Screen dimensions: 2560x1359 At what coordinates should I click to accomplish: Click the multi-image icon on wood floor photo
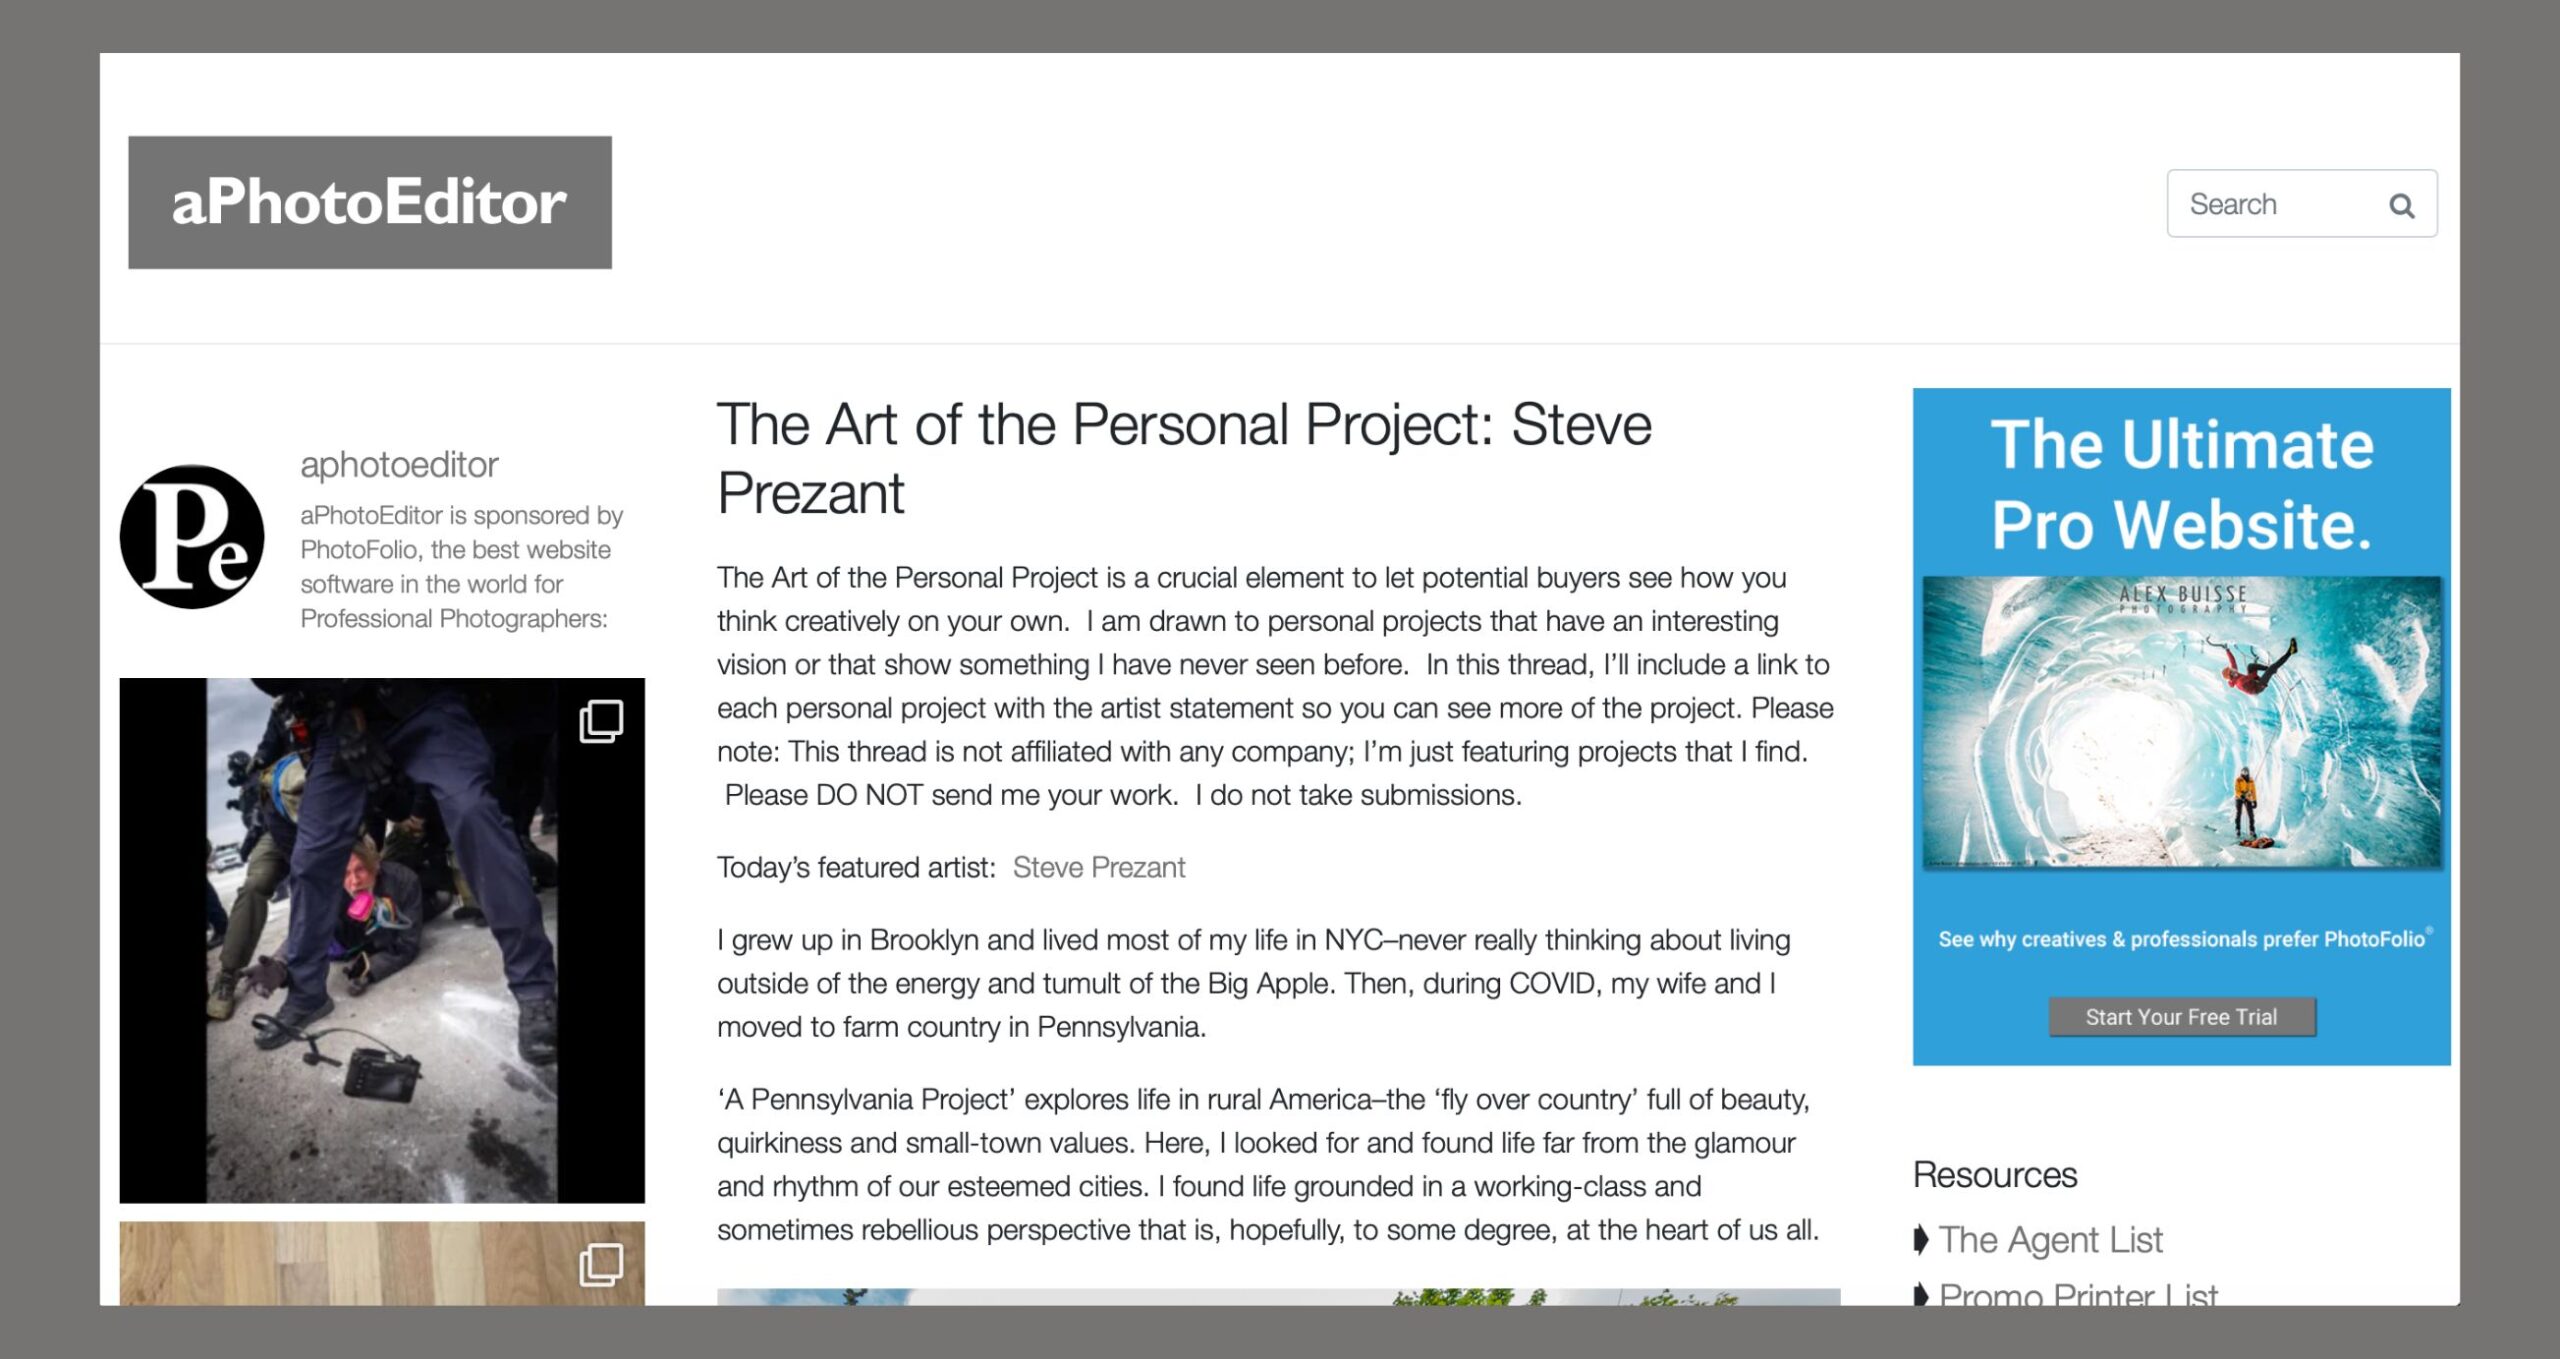[x=601, y=1264]
